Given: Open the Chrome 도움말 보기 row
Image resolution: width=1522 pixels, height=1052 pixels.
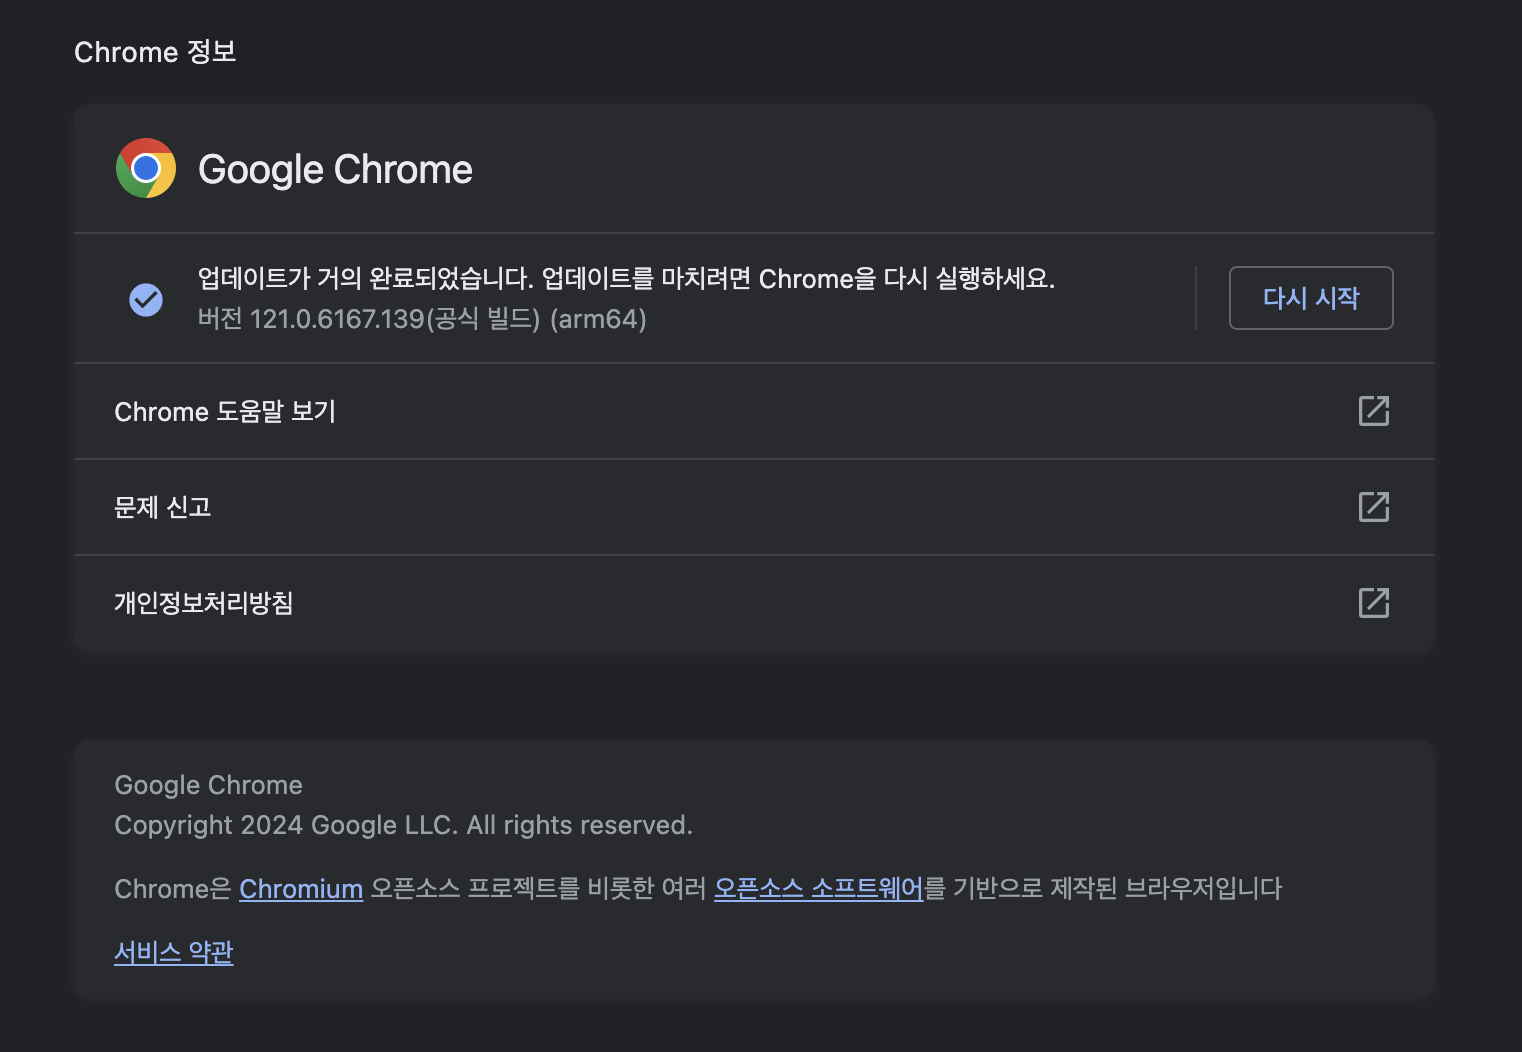Looking at the screenshot, I should pos(754,411).
